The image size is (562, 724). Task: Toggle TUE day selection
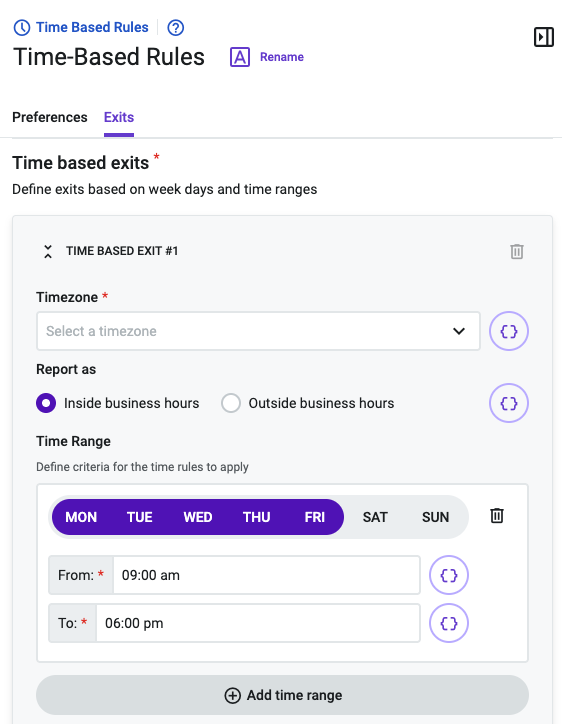pyautogui.click(x=139, y=517)
